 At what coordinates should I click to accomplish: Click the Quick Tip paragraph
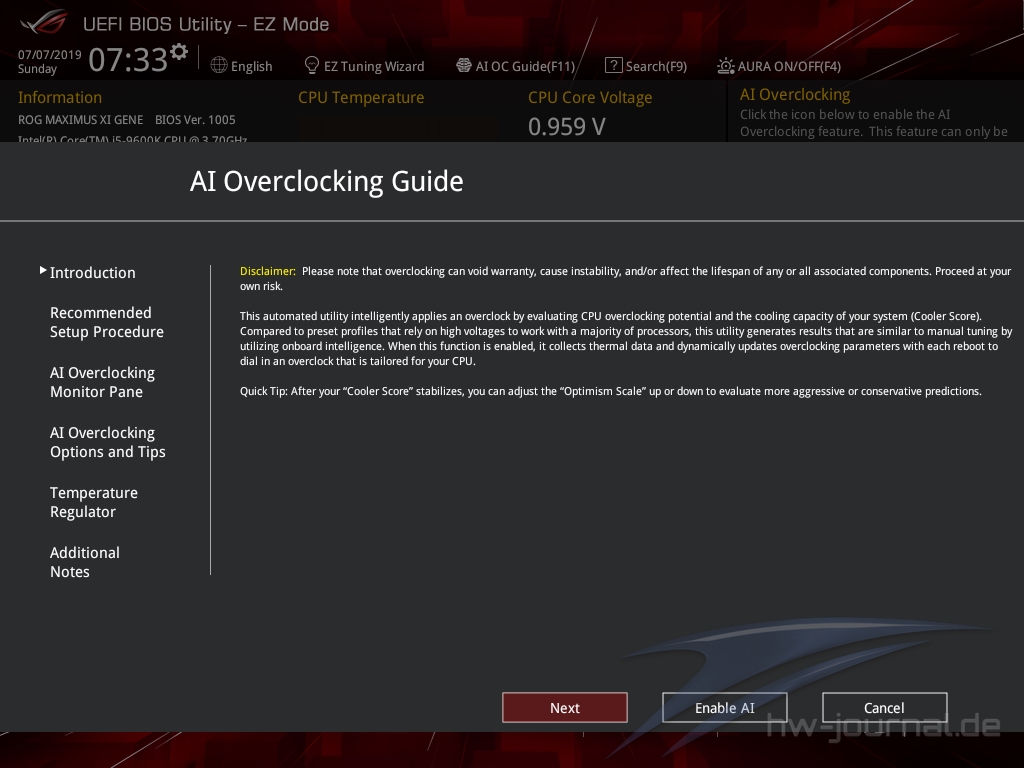coord(611,391)
